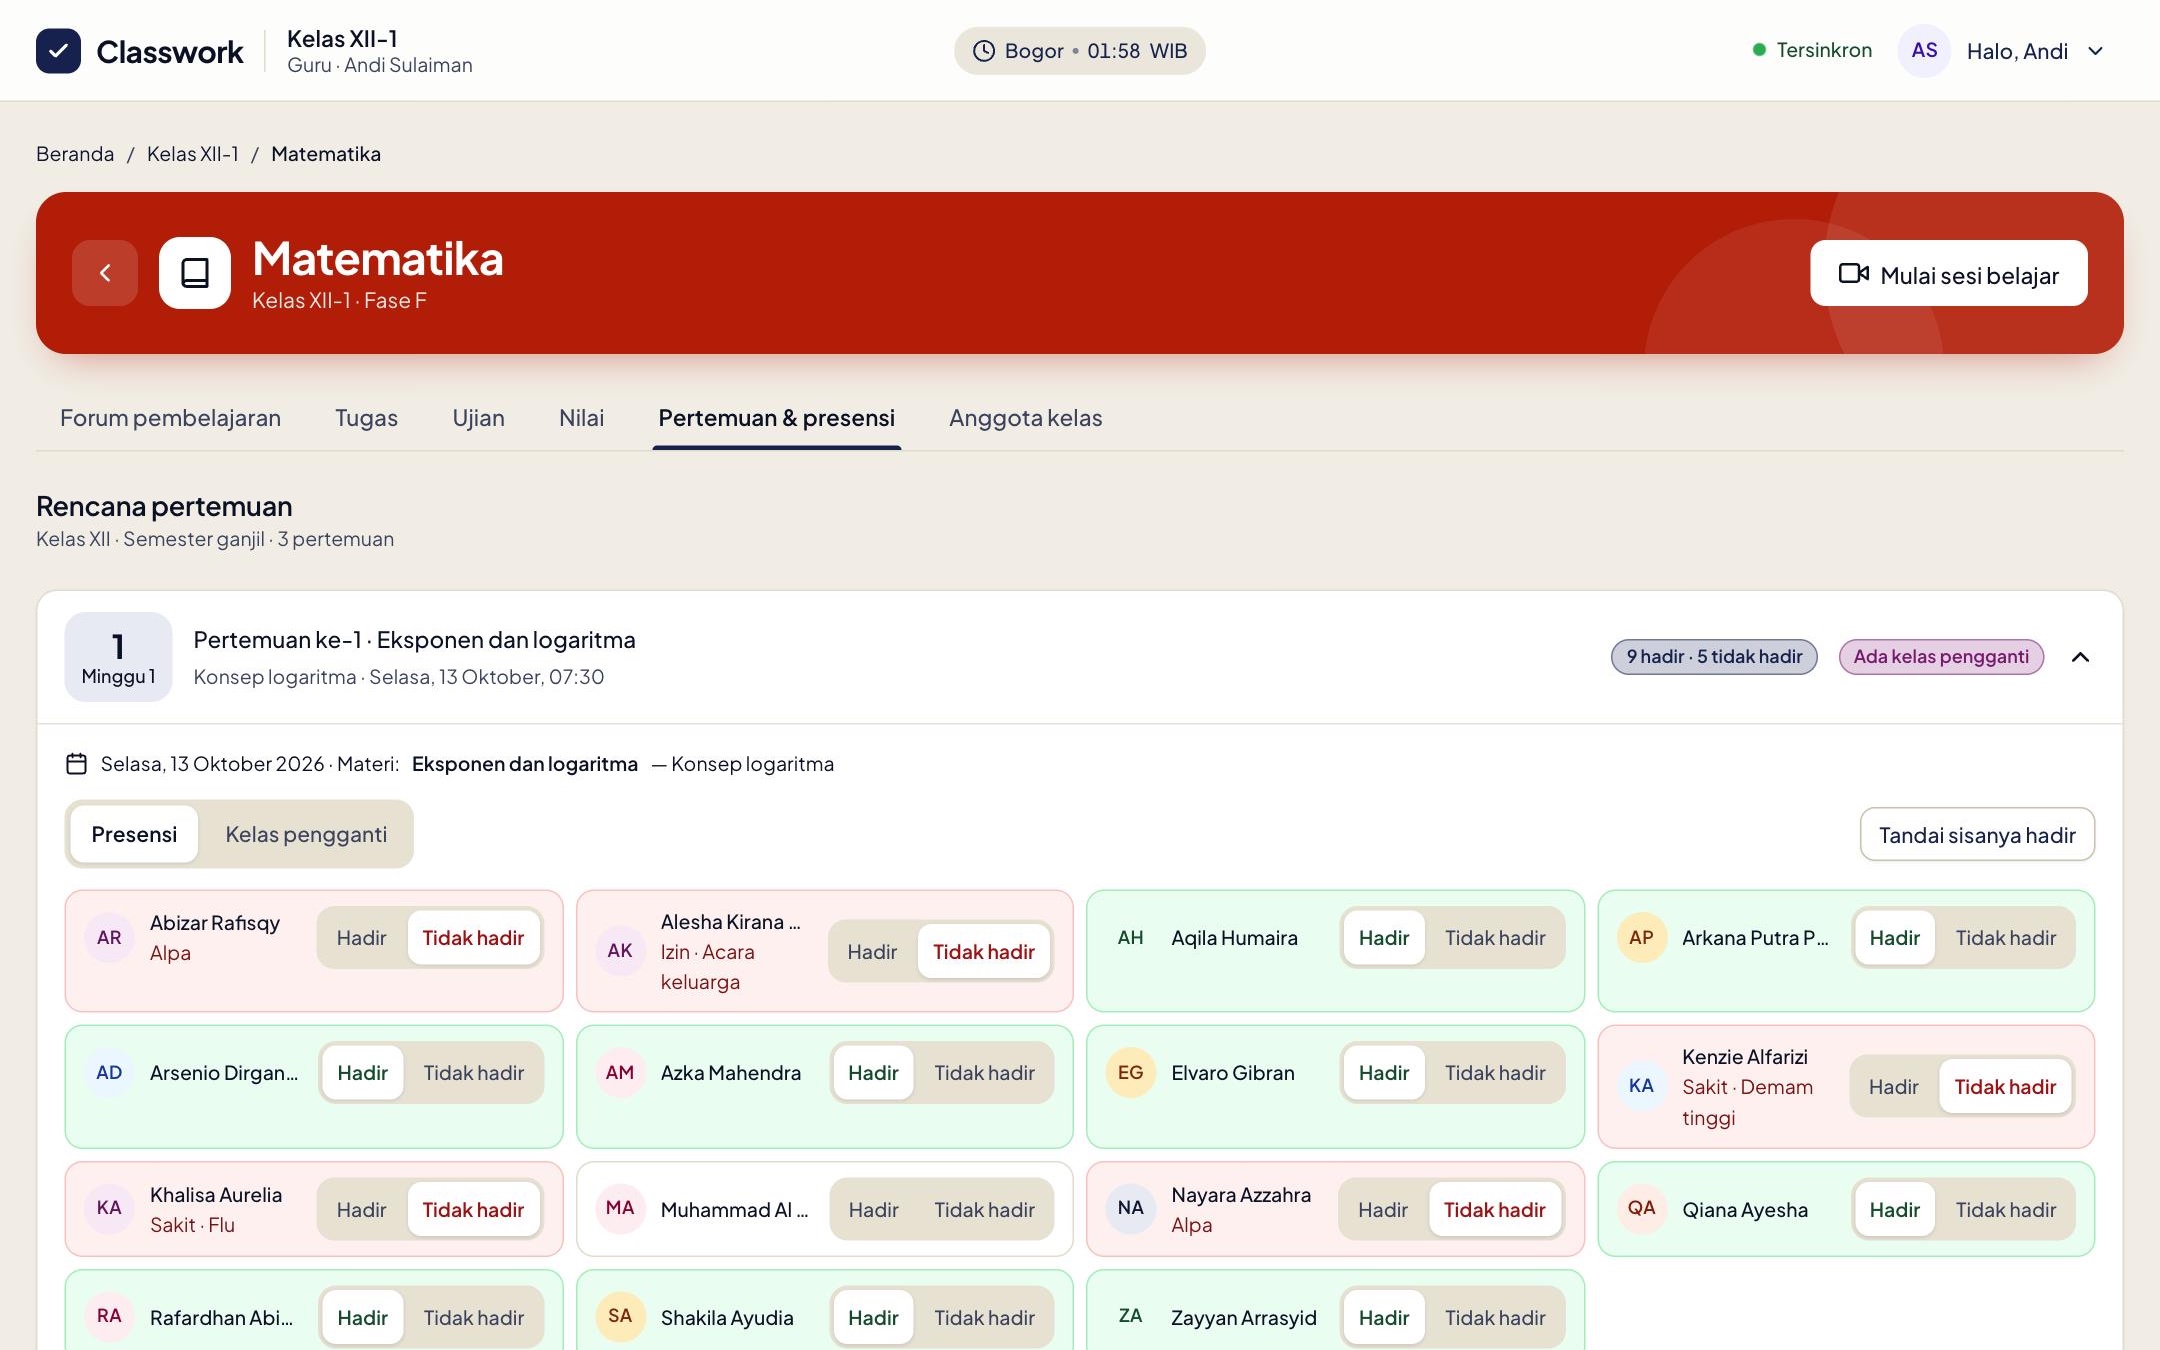Mark Kenzie Alfarizi as Hadir
This screenshot has width=2160, height=1350.
[x=1893, y=1087]
